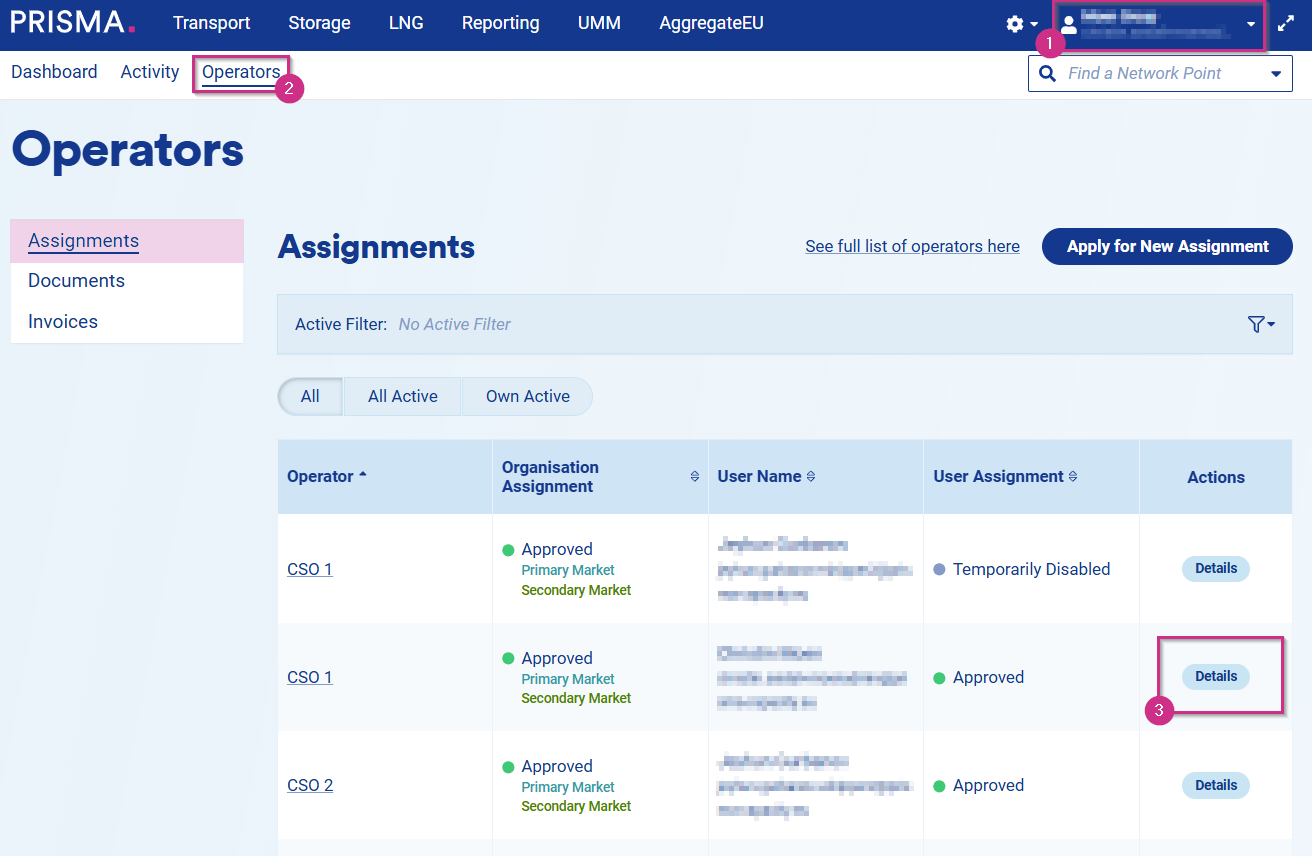The width and height of the screenshot is (1312, 856).
Task: Click the PRISMA logo
Action: 72,22
